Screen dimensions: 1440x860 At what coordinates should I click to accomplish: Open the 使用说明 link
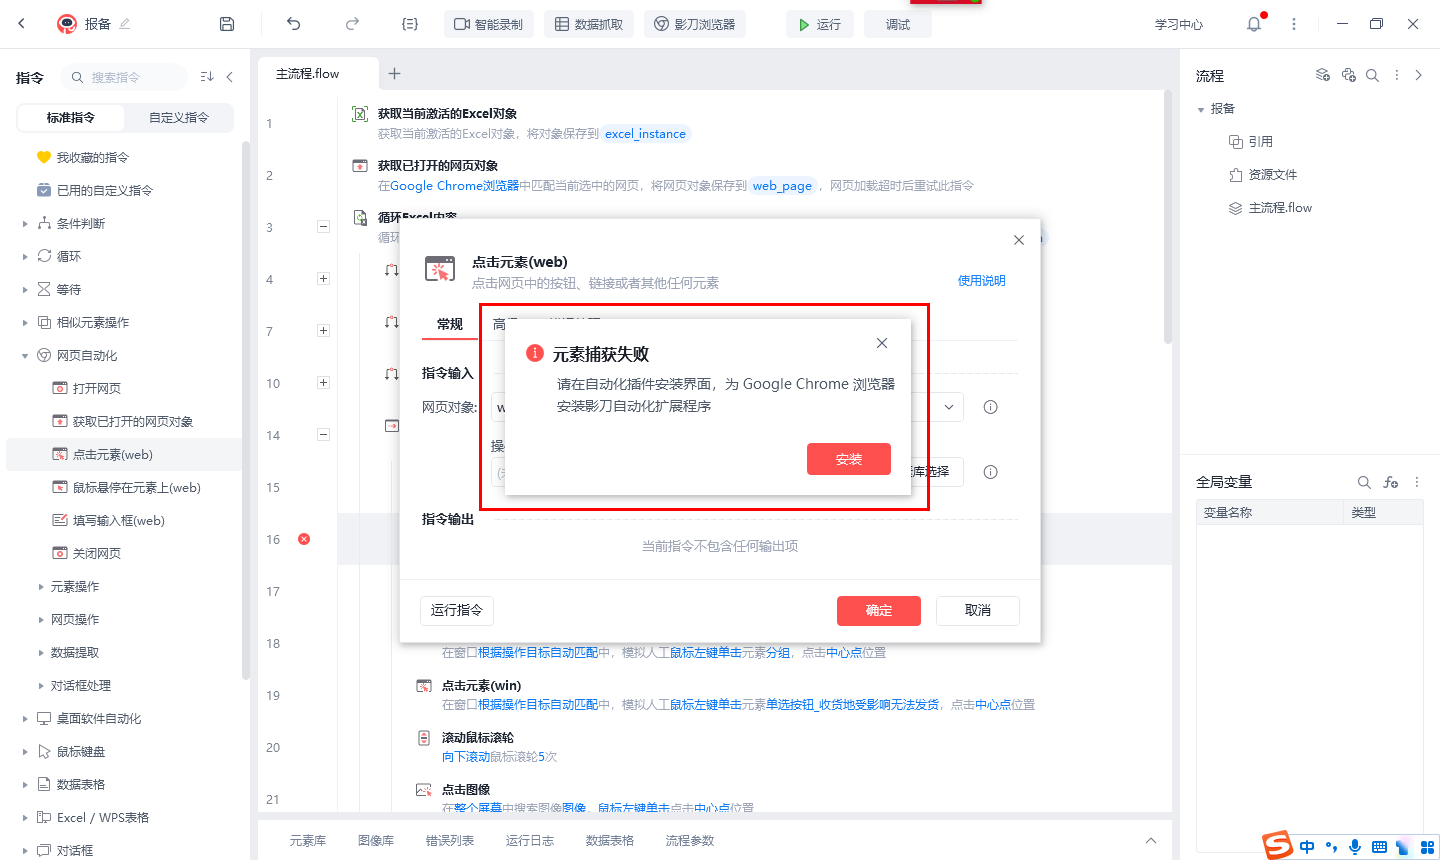point(982,281)
